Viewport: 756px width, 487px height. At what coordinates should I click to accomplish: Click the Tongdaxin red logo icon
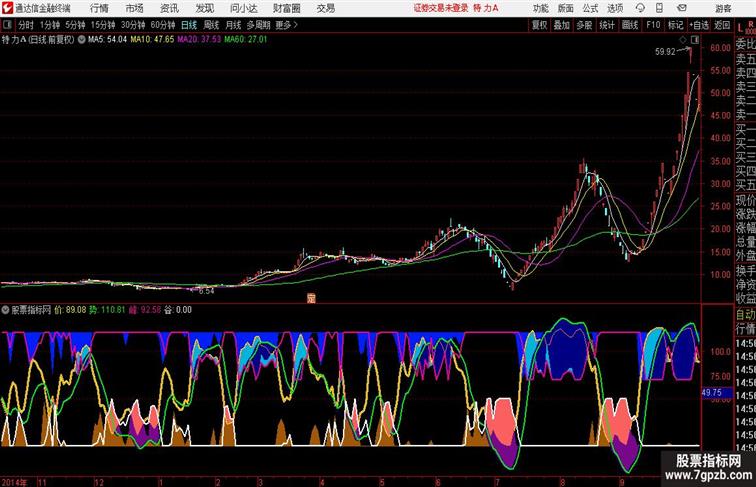[x=7, y=8]
